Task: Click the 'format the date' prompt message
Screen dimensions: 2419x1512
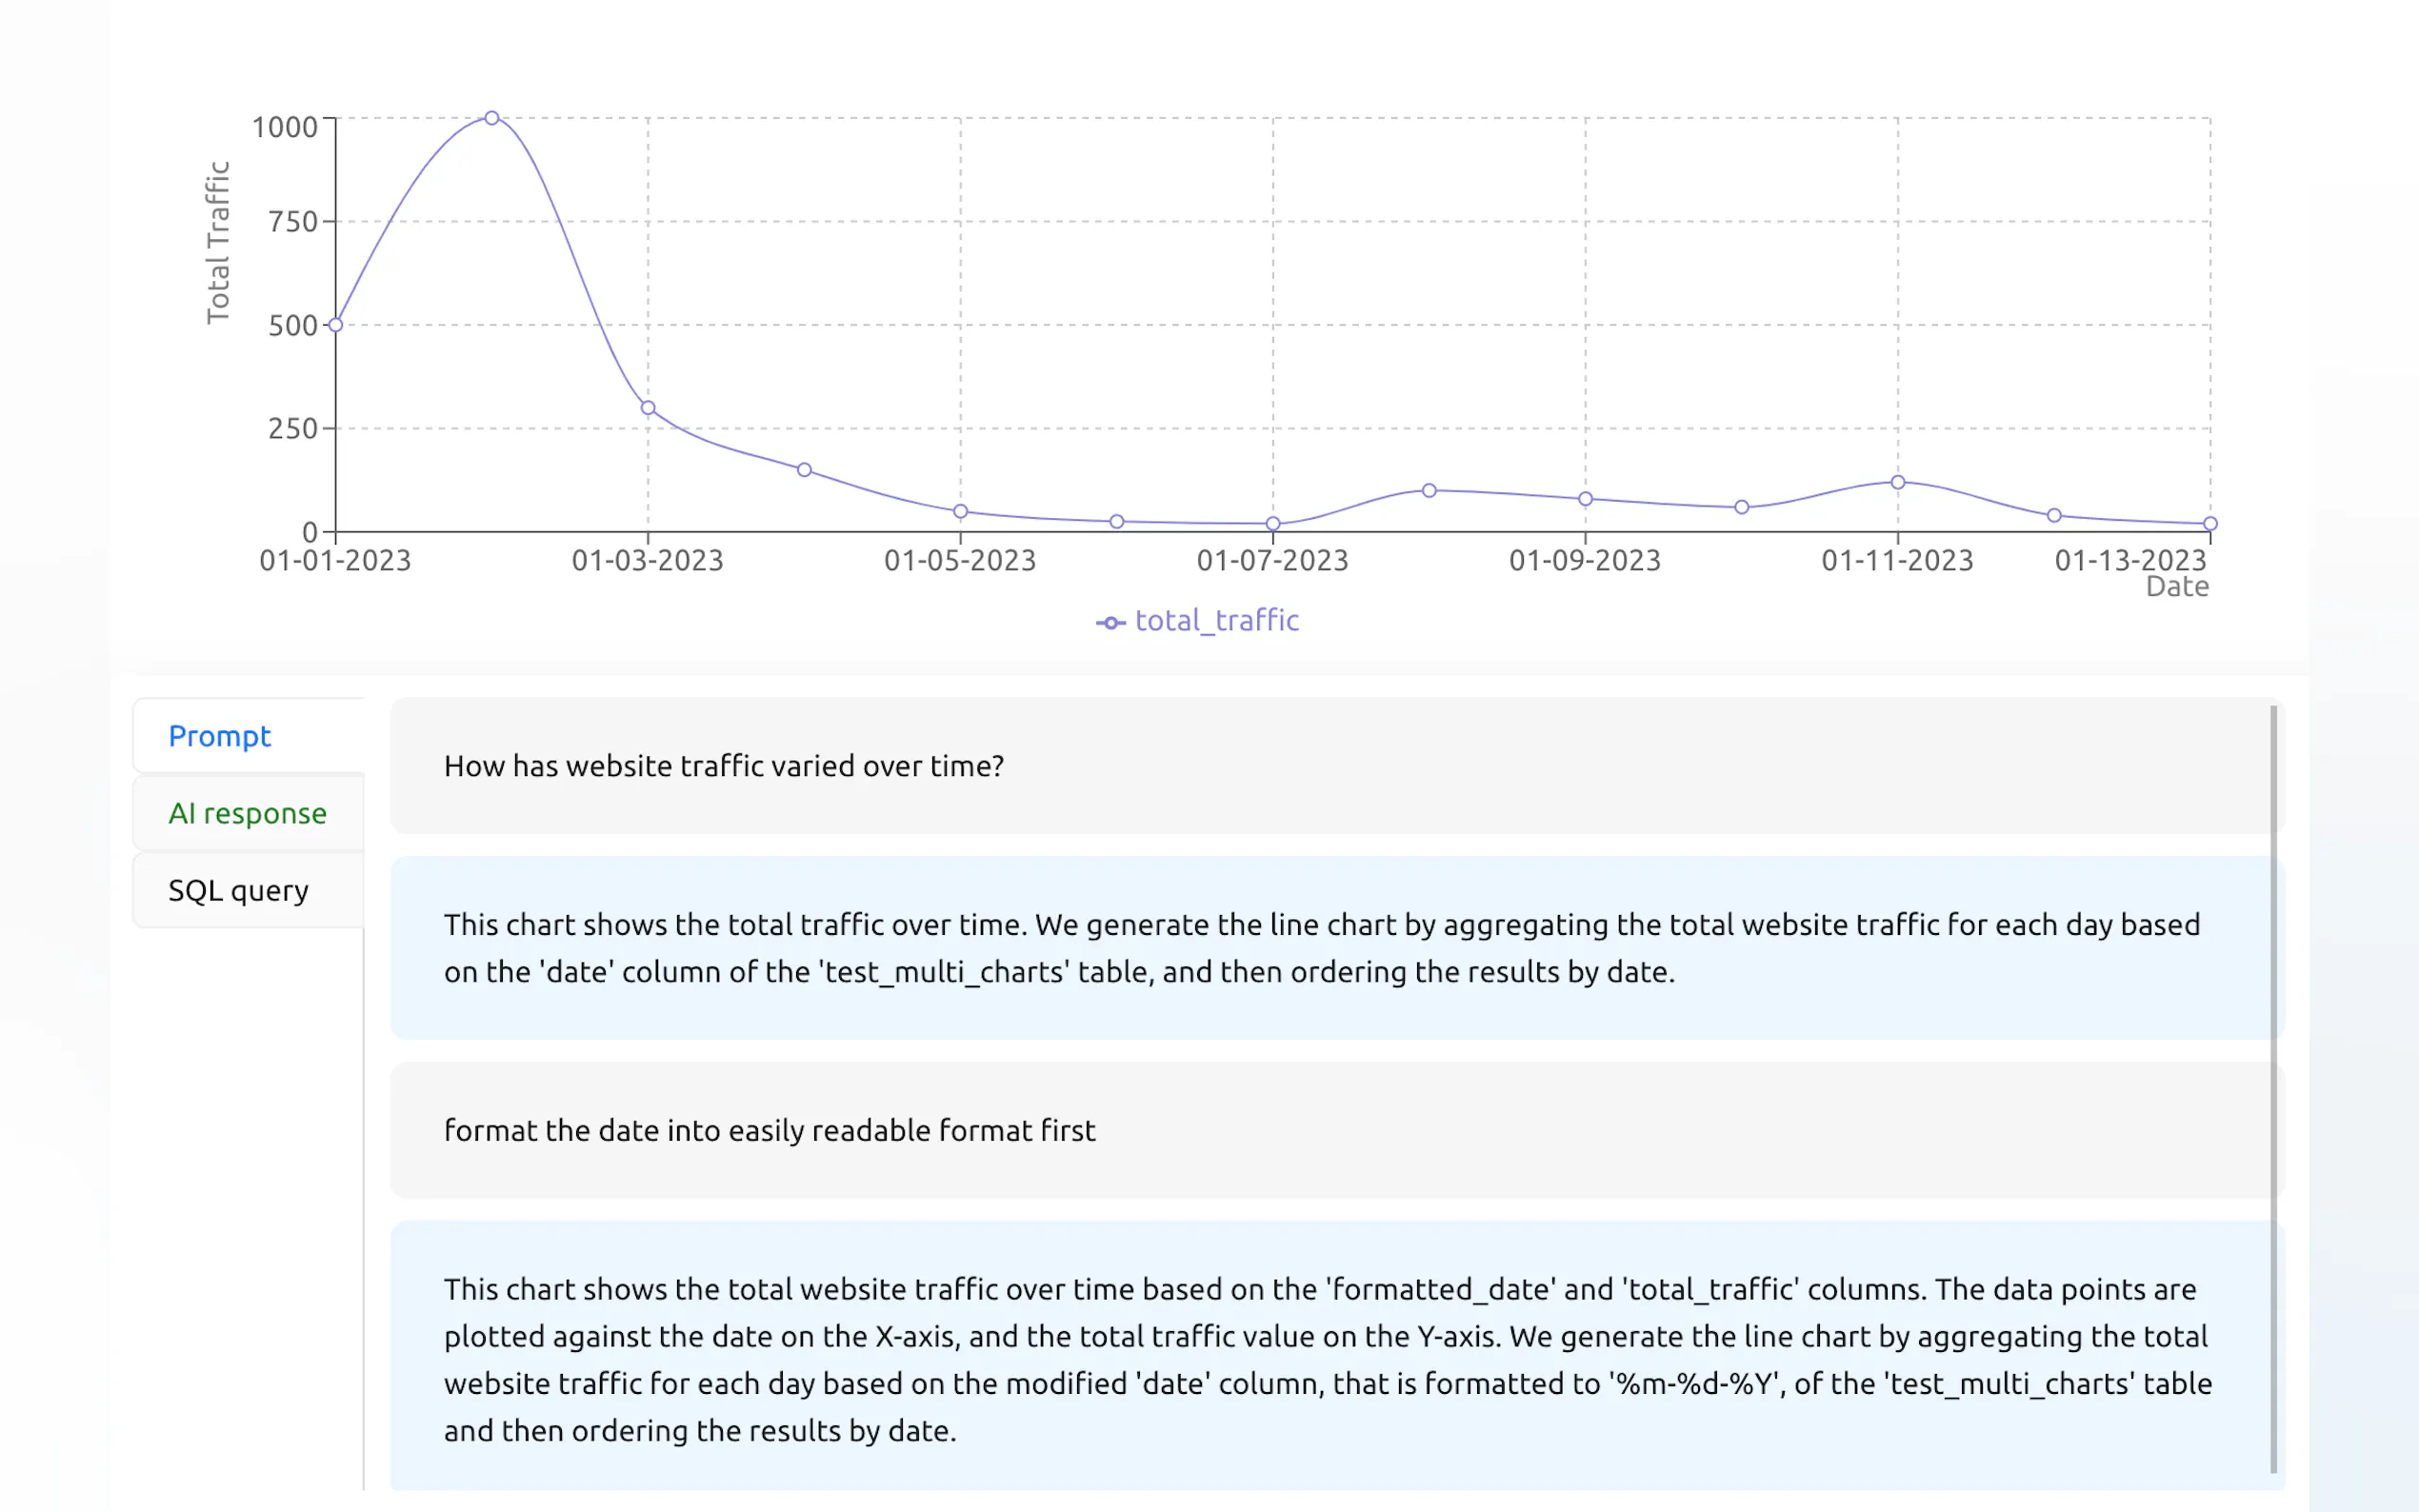Action: coord(769,1130)
